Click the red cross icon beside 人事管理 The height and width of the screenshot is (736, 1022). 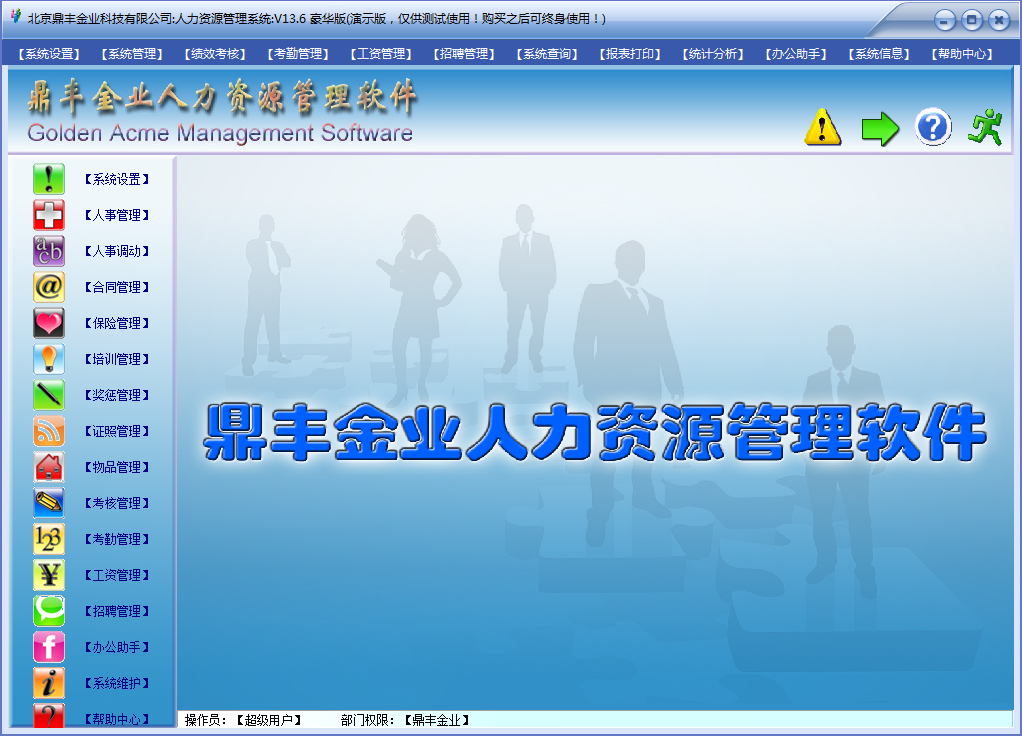click(x=49, y=215)
